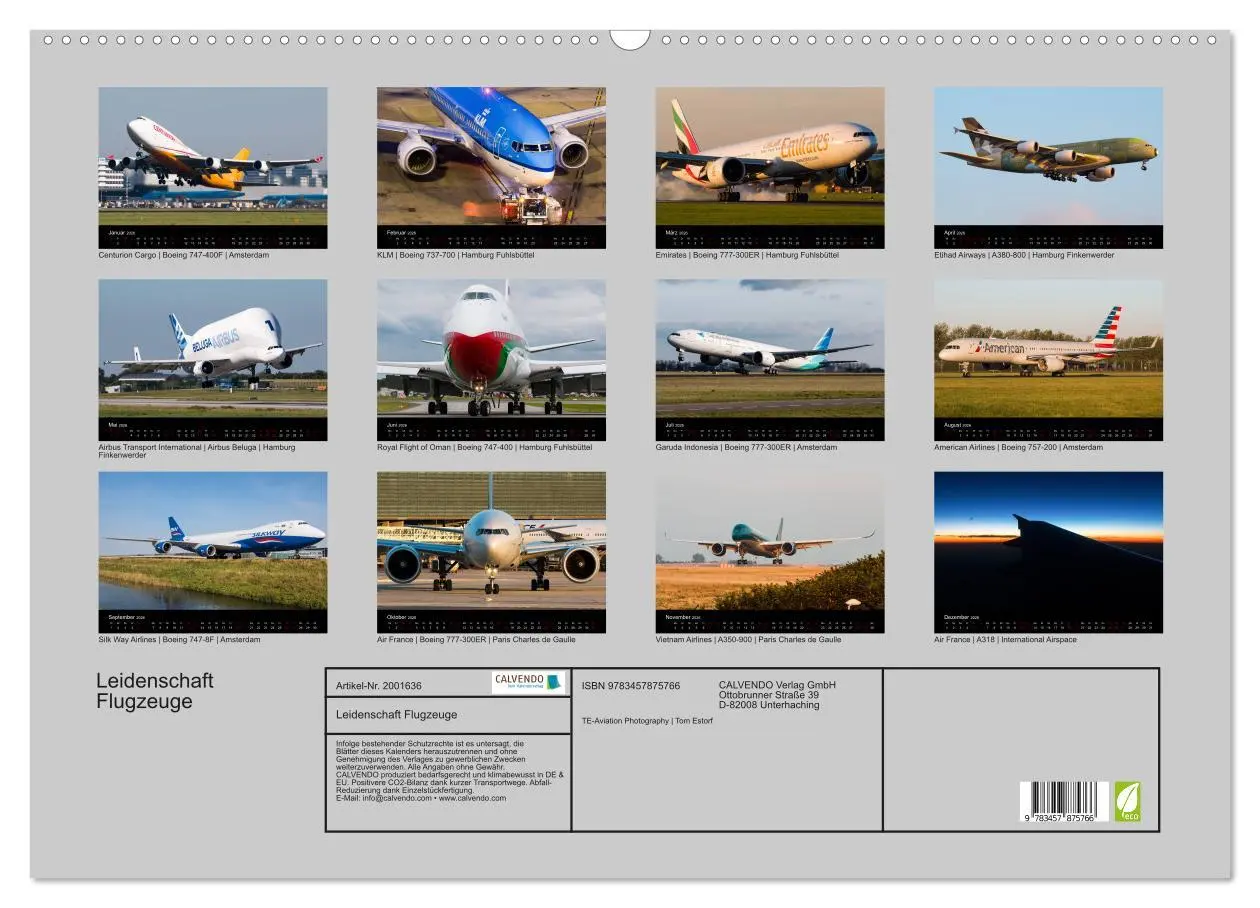Click 'Leidenschaft Flugzeuge' in the info box
Image resolution: width=1260 pixels, height=908 pixels.
coord(397,714)
